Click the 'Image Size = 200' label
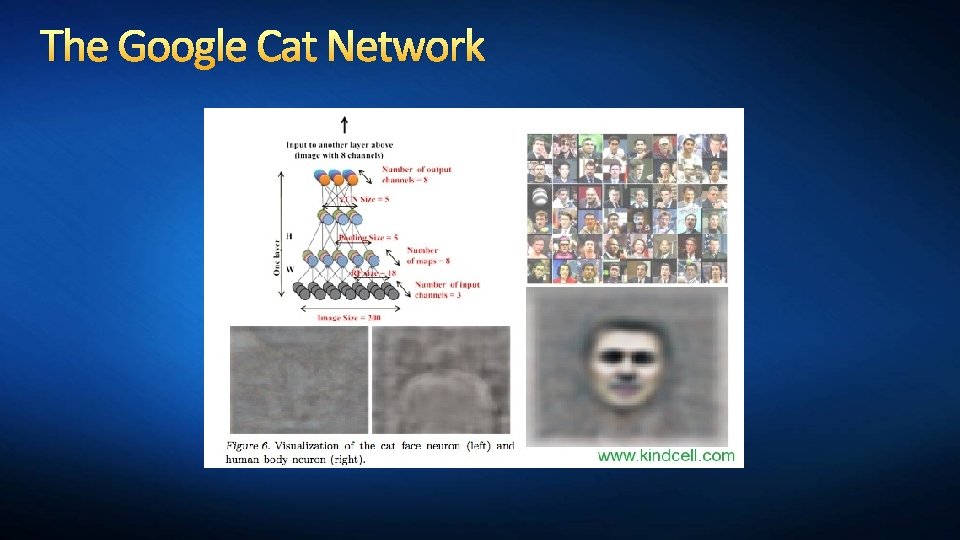 click(x=349, y=318)
